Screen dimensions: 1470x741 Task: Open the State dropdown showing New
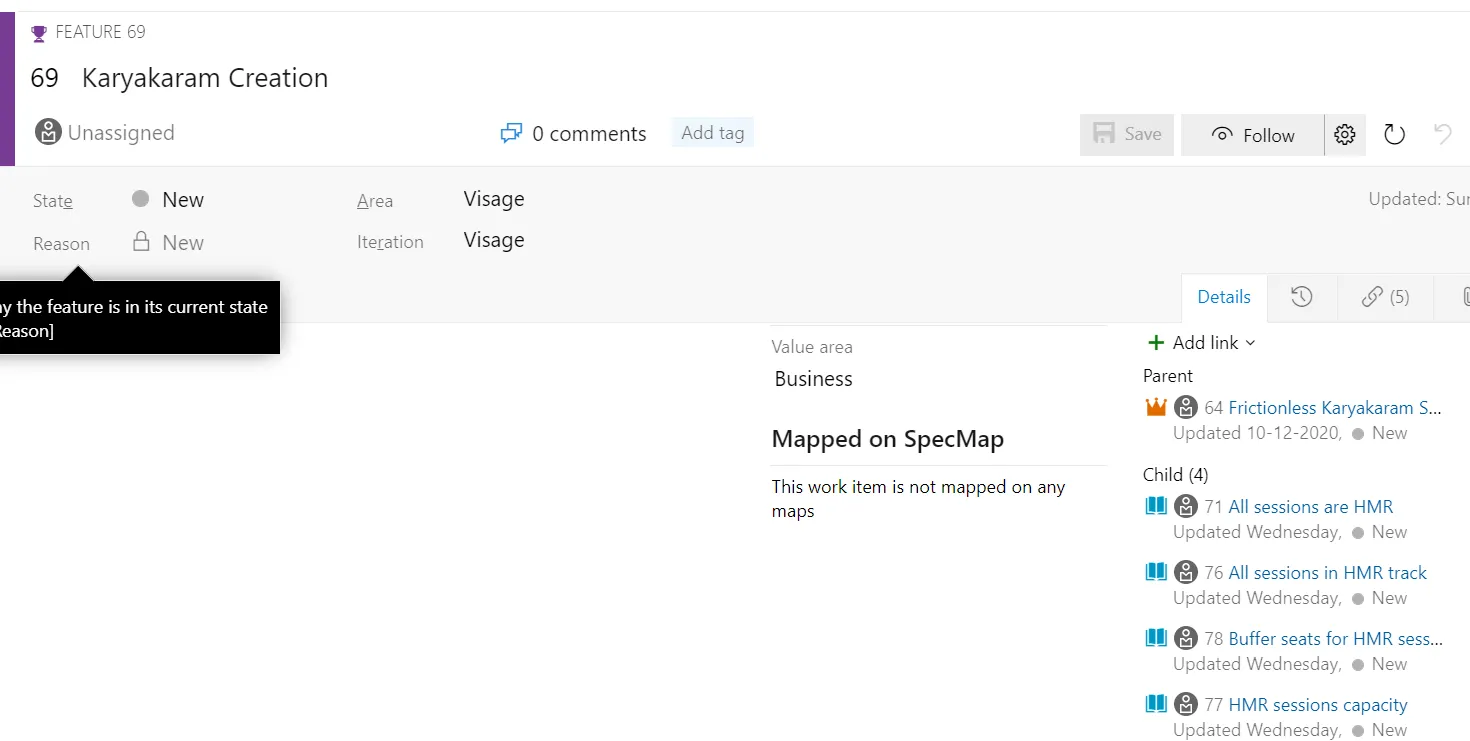[x=185, y=199]
